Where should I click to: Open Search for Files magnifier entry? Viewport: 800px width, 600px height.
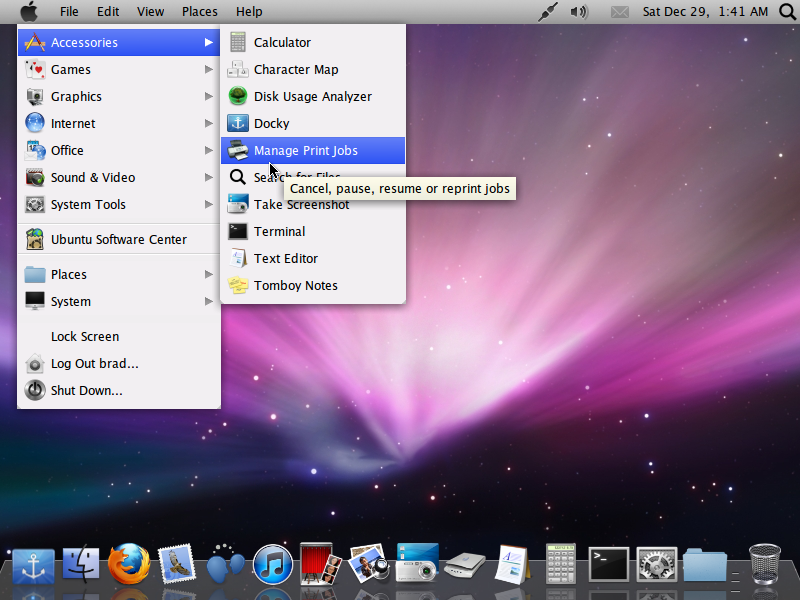[x=313, y=178]
